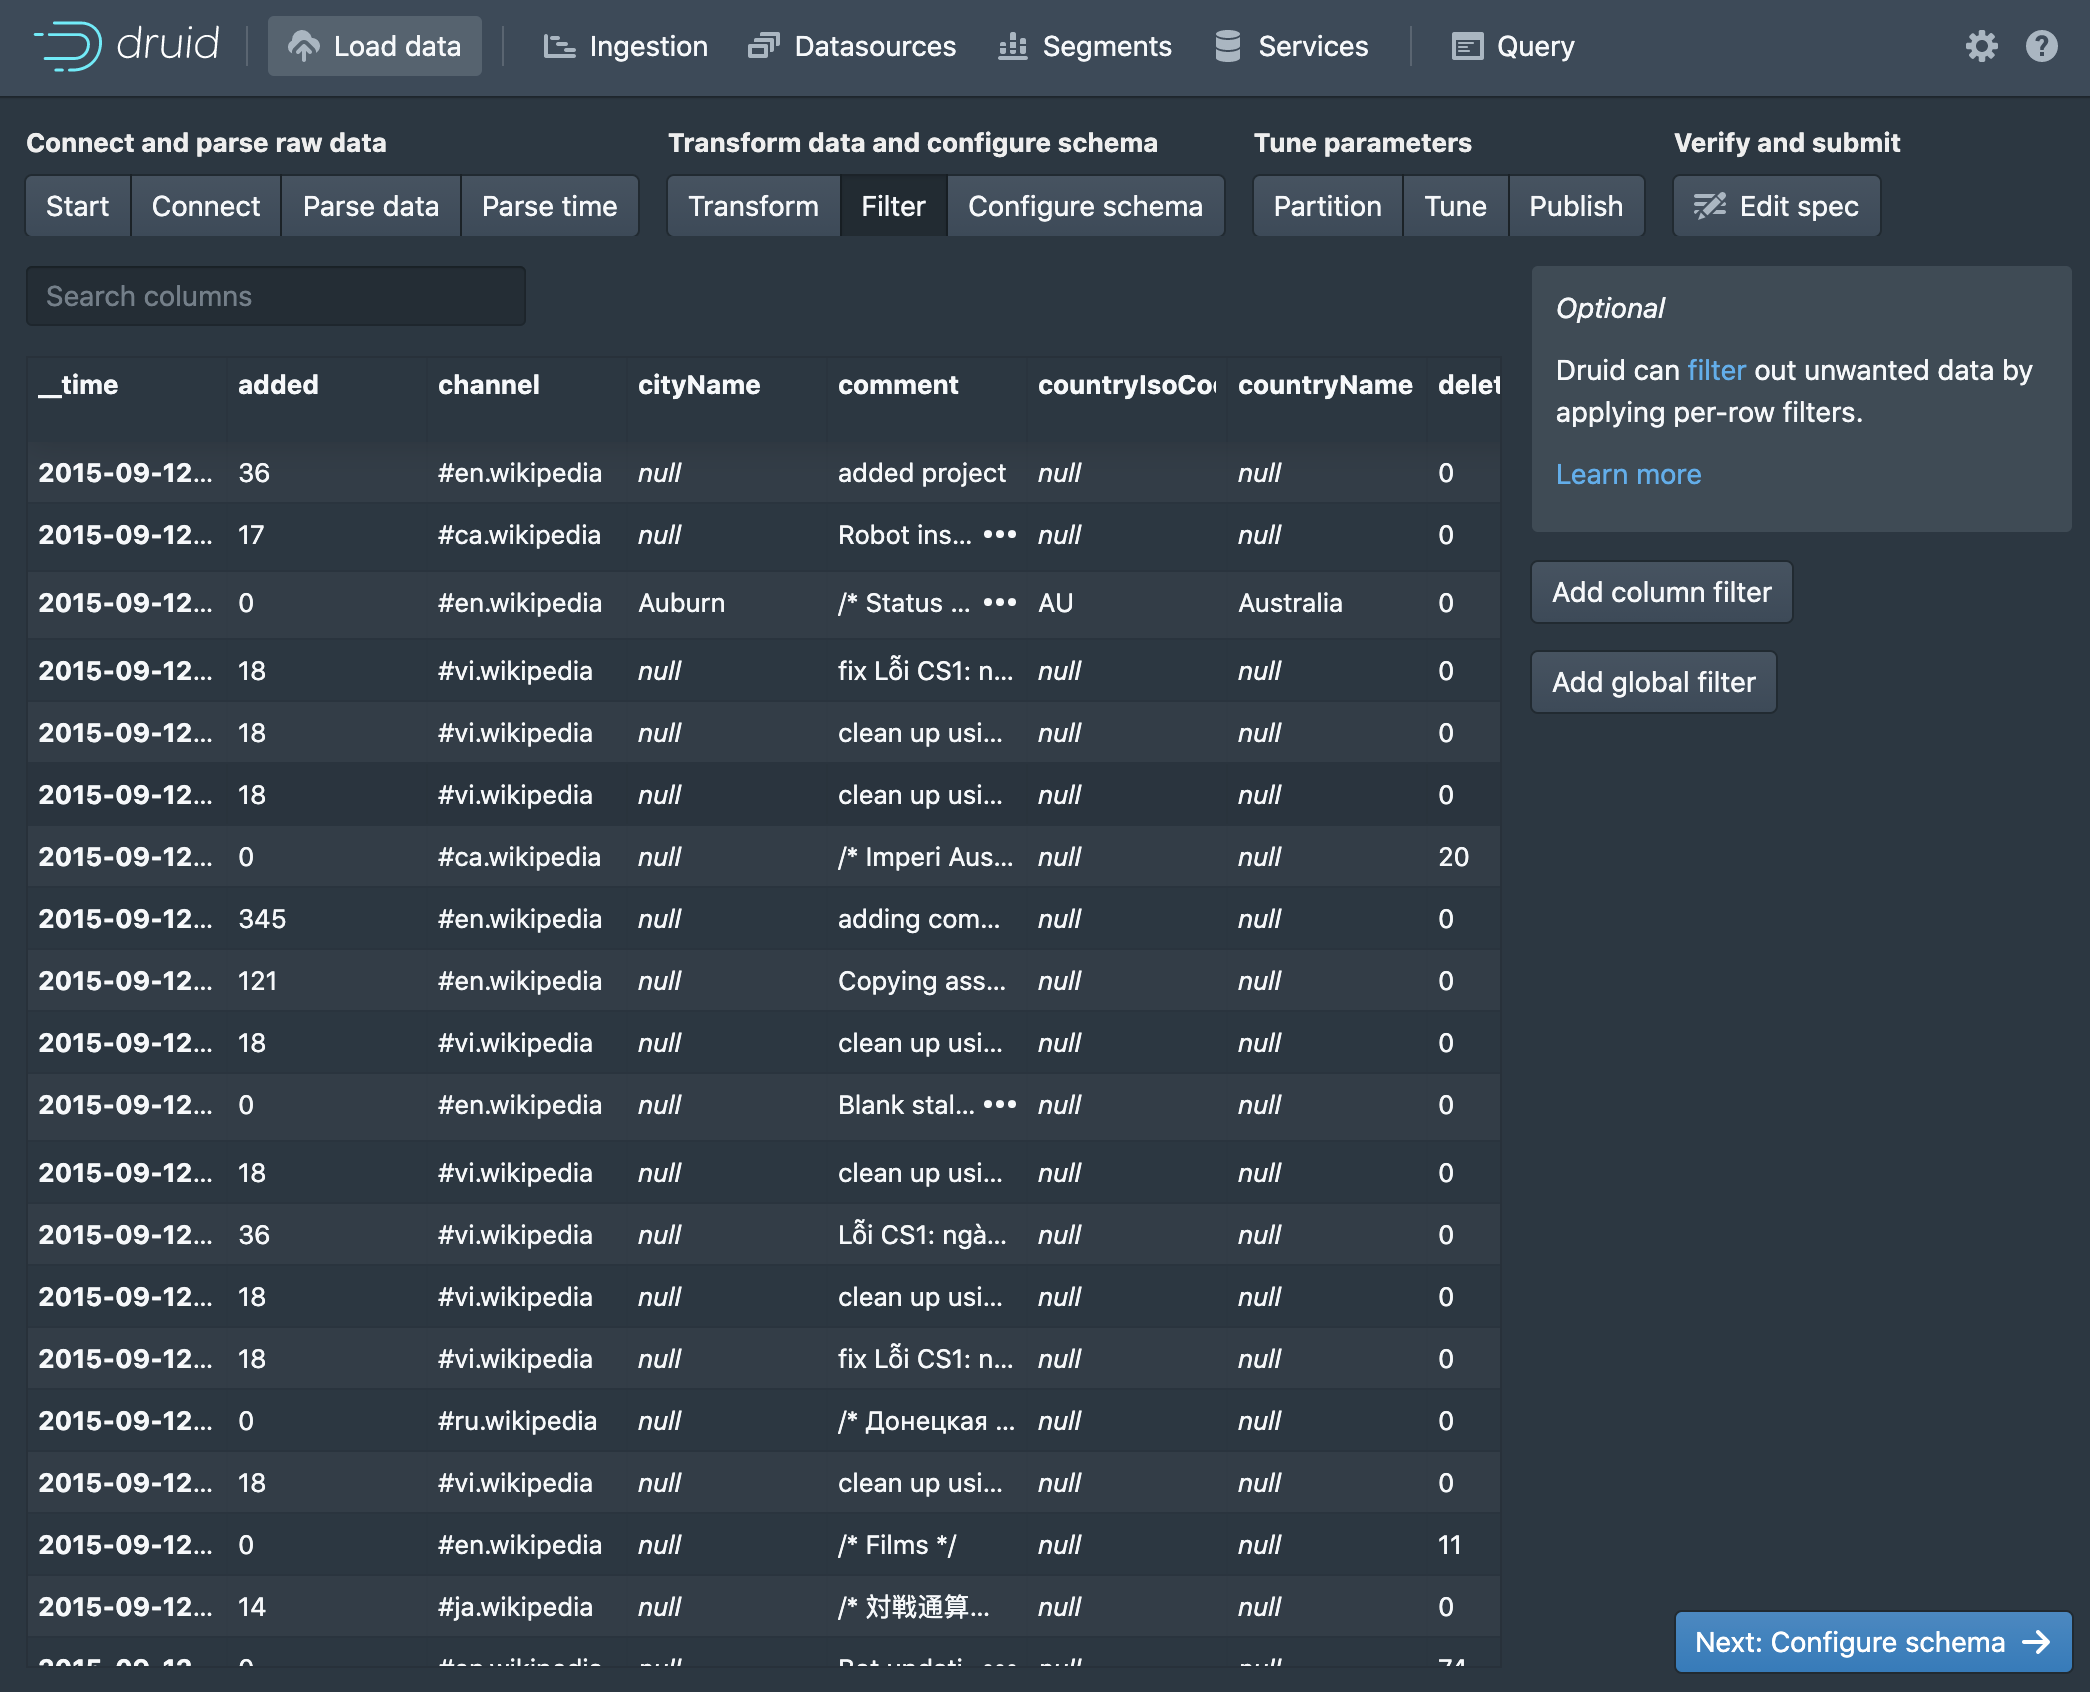The width and height of the screenshot is (2090, 1692).
Task: Click the Search columns input field
Action: pyautogui.click(x=275, y=296)
